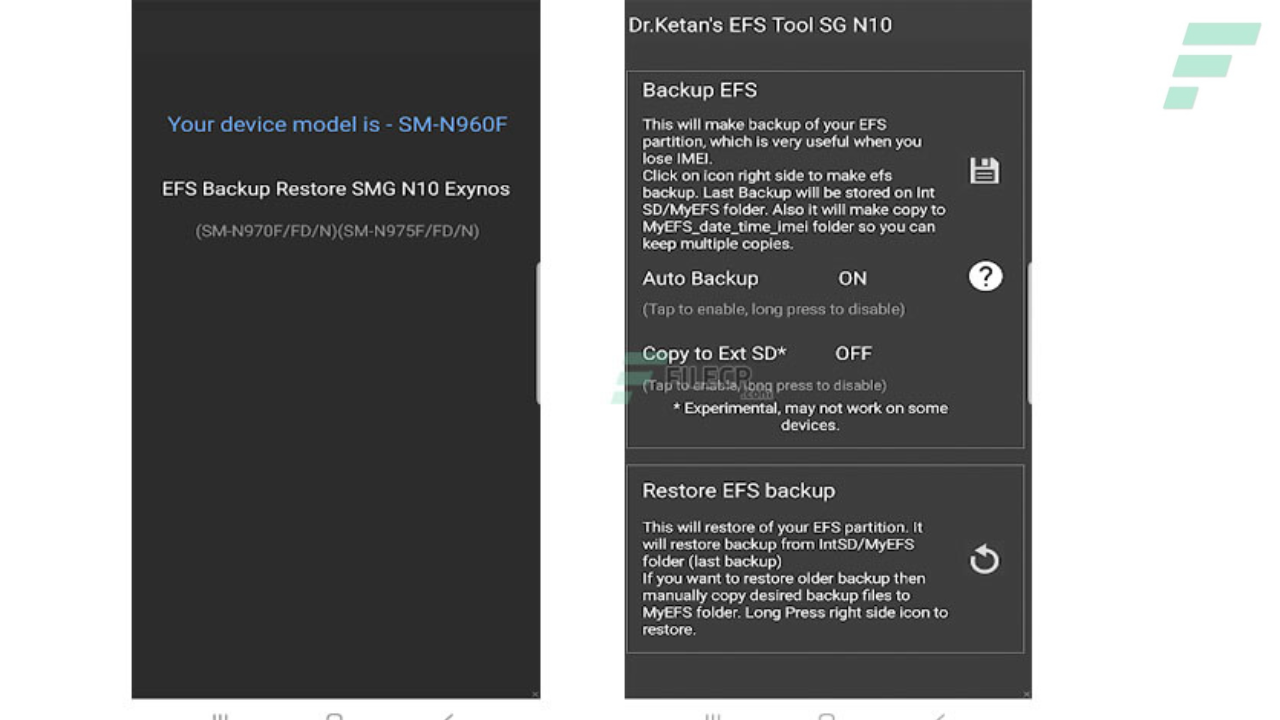Click the (SM-N970F/FD/N)(SM-N975F/FD/N) model list
This screenshot has height=720, width=1280.
(337, 231)
